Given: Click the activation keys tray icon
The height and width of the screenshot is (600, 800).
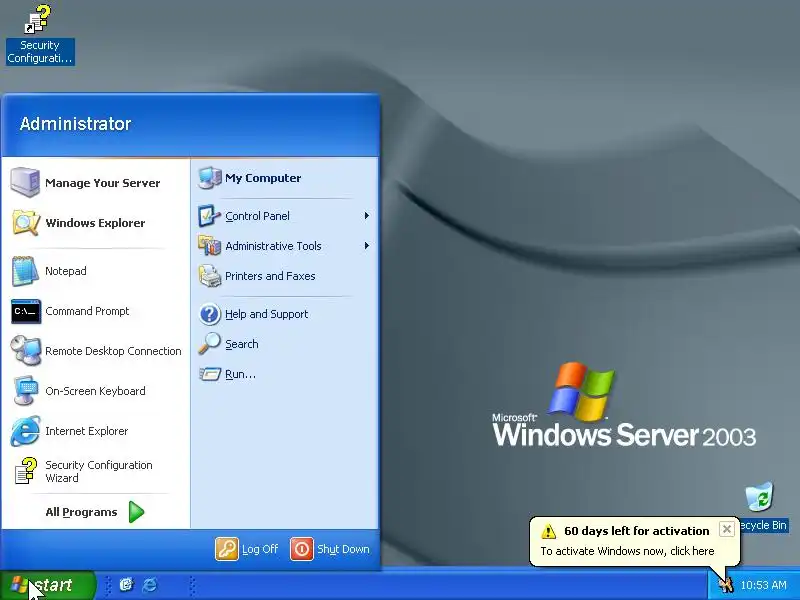Looking at the screenshot, I should [x=725, y=585].
